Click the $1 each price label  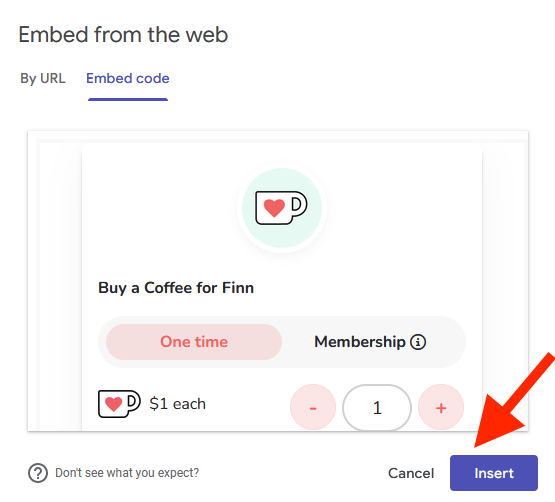(x=177, y=404)
